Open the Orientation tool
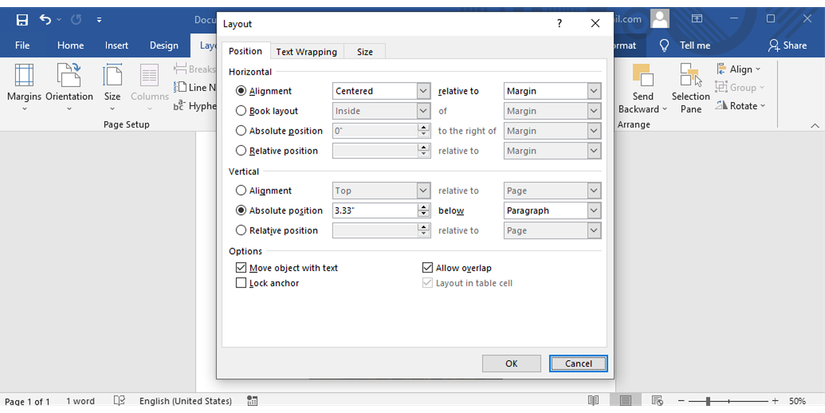The width and height of the screenshot is (825, 413). coord(69,87)
